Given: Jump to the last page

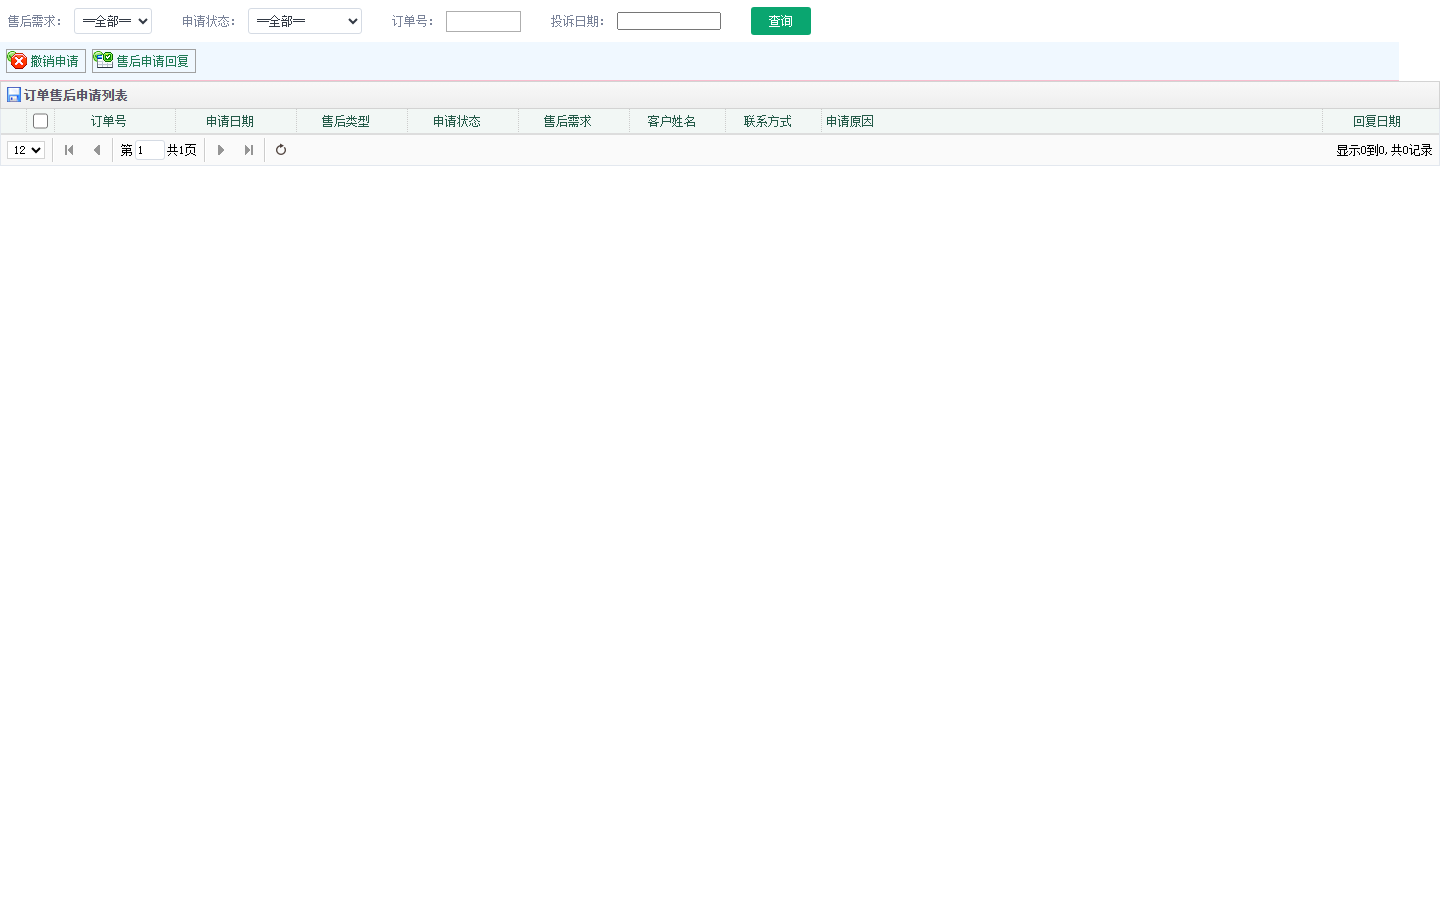Looking at the screenshot, I should tap(249, 150).
